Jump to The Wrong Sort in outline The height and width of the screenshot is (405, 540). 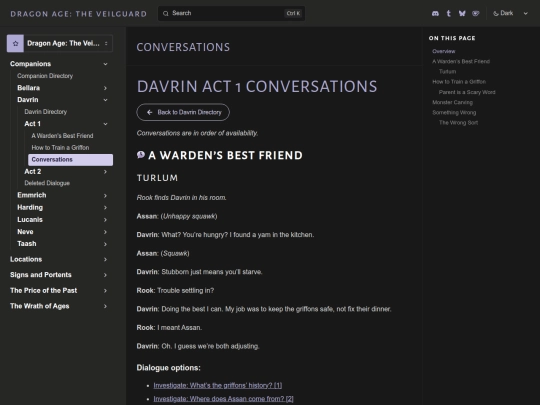pos(458,123)
